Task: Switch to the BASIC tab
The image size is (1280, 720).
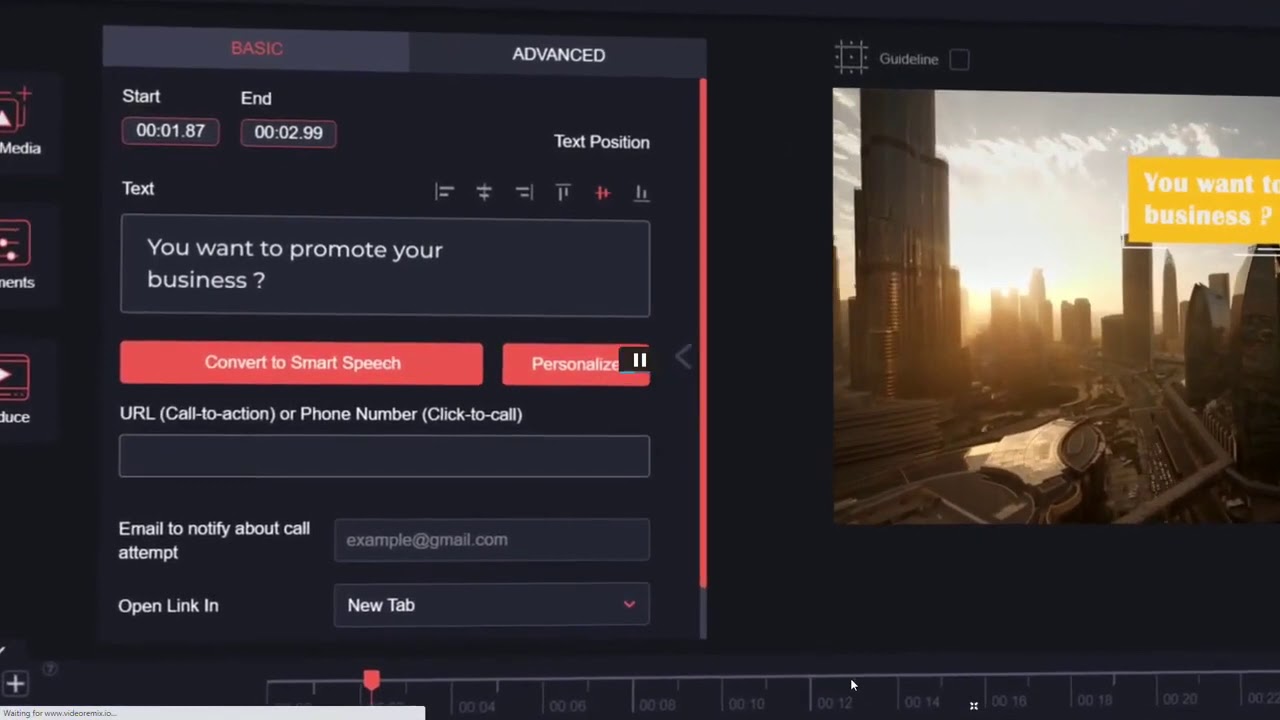Action: point(257,49)
